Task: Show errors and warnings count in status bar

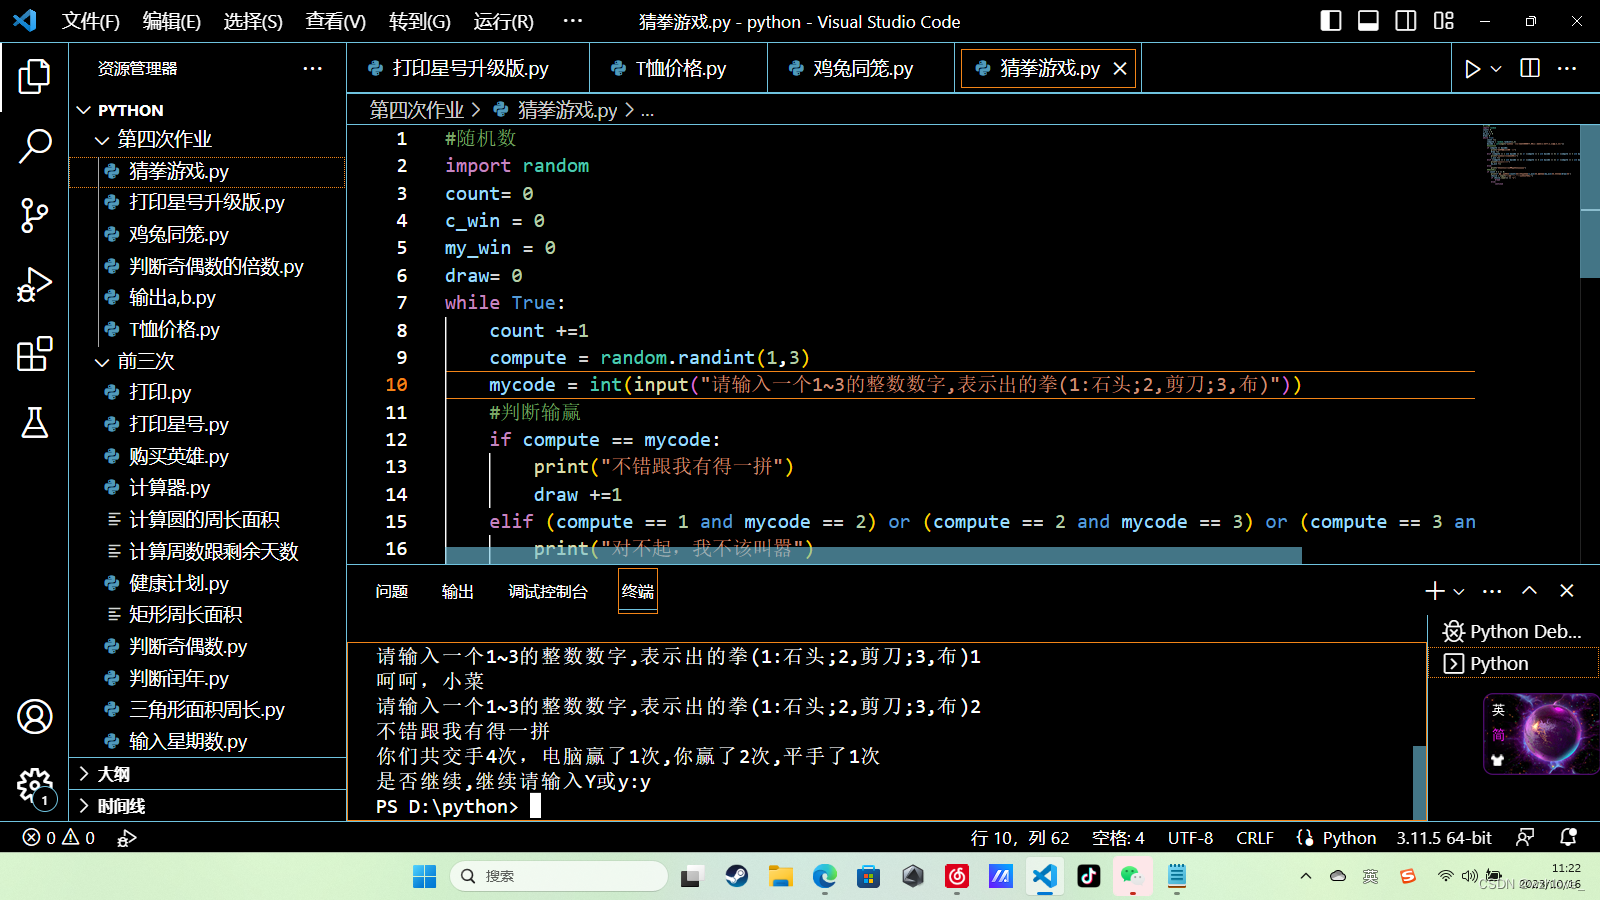Action: 59,838
